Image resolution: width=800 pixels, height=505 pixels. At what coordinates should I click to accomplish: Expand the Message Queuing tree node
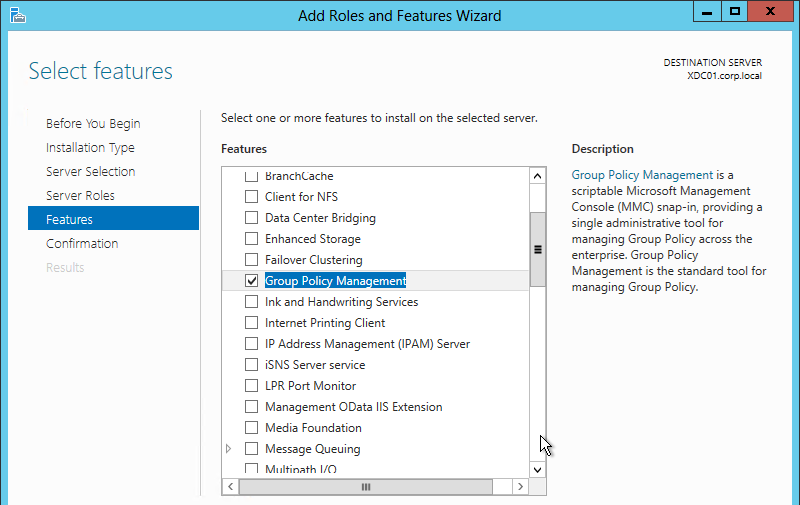(x=229, y=449)
